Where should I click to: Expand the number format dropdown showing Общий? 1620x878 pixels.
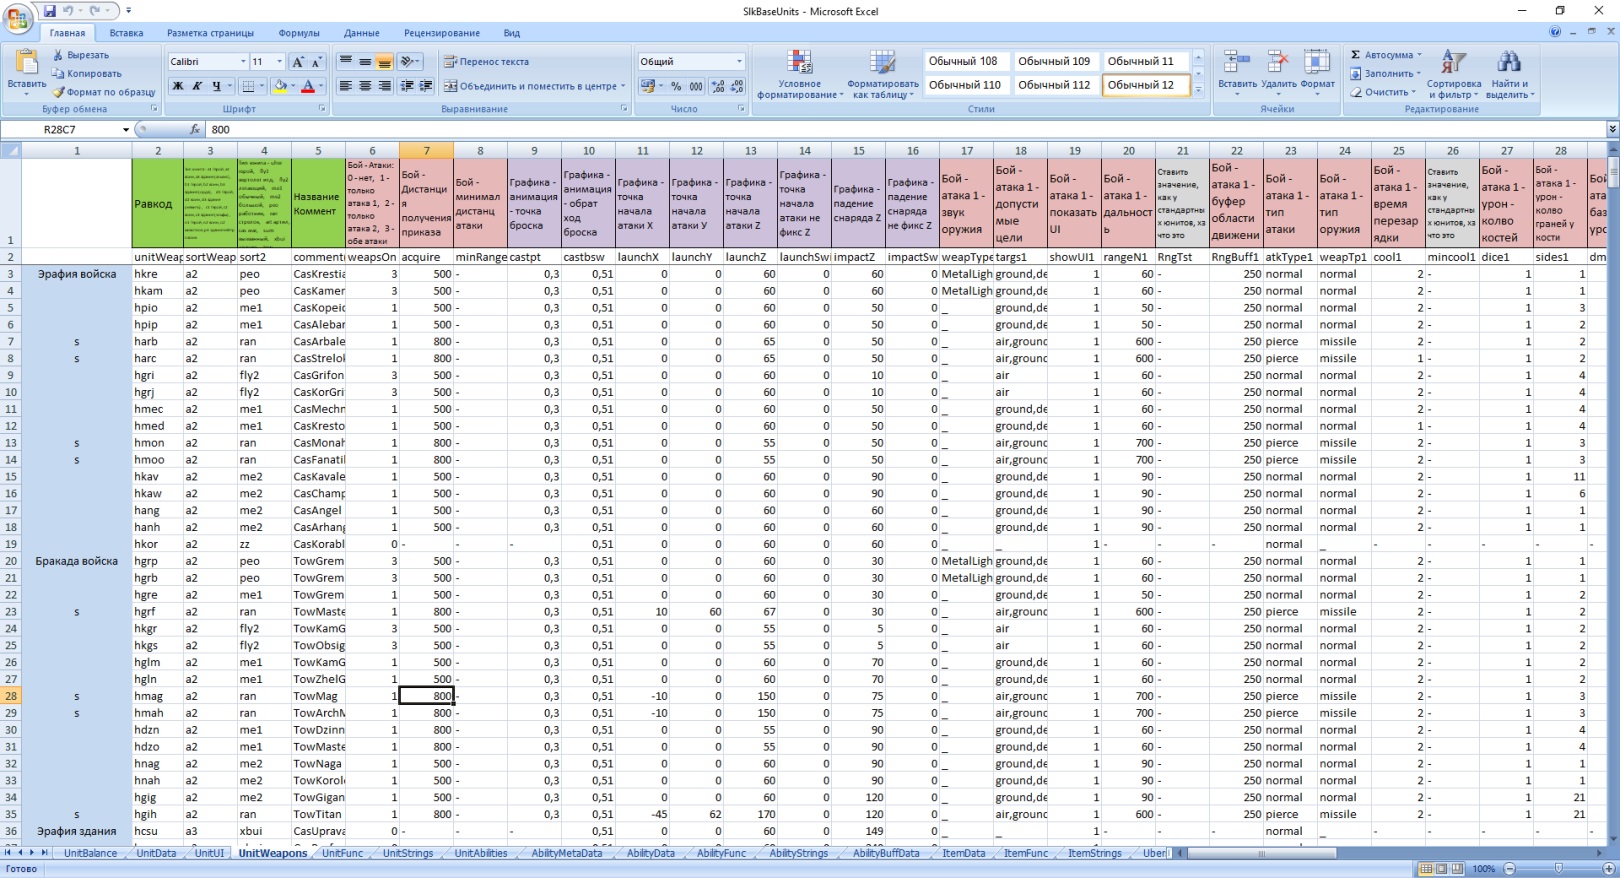click(739, 62)
